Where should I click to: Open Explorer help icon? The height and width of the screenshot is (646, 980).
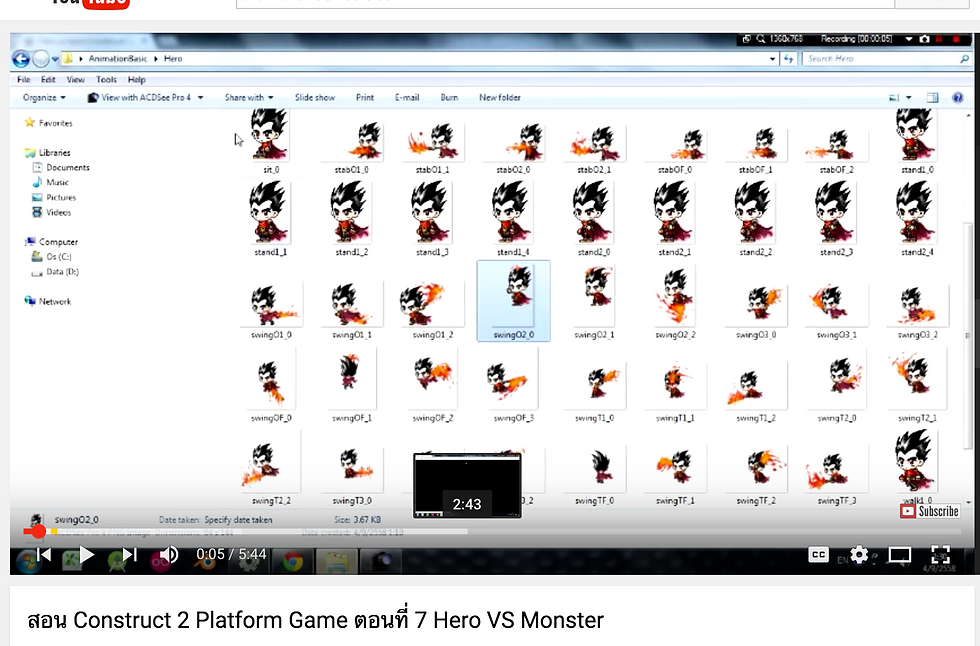(x=958, y=97)
